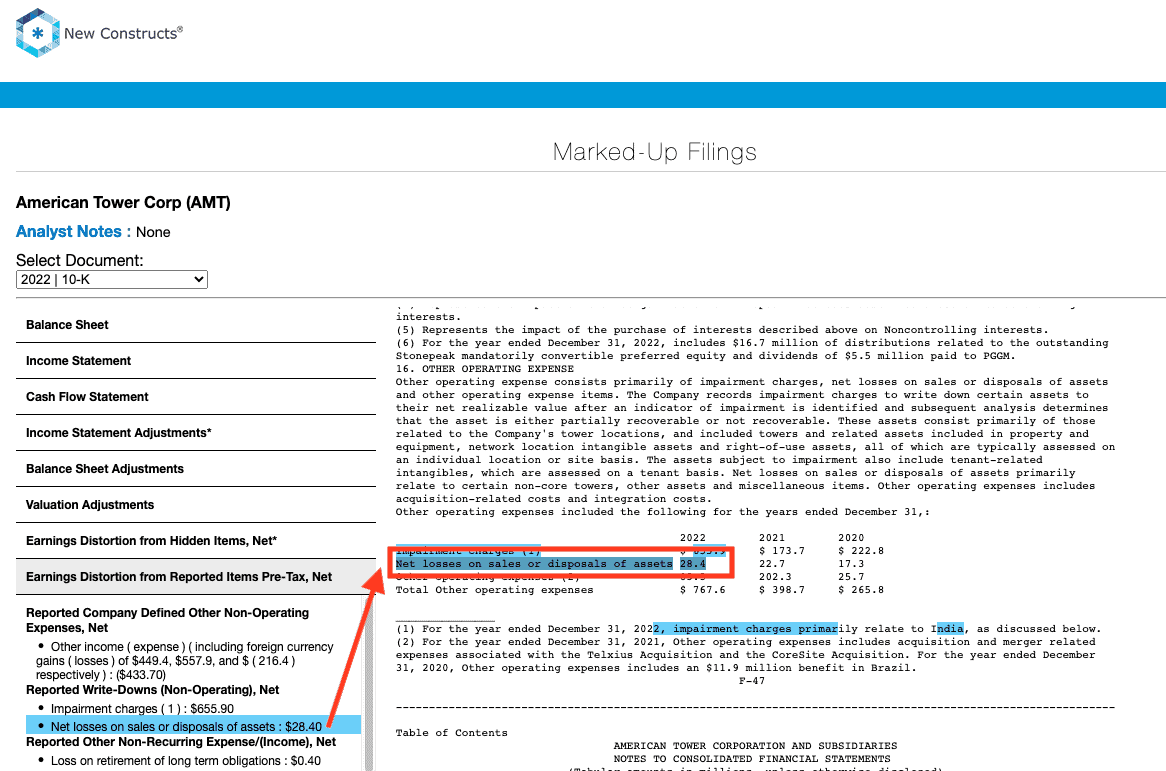Open the Select Document dropdown showing 2022 | 10-K
The image size is (1166, 771).
tap(112, 280)
